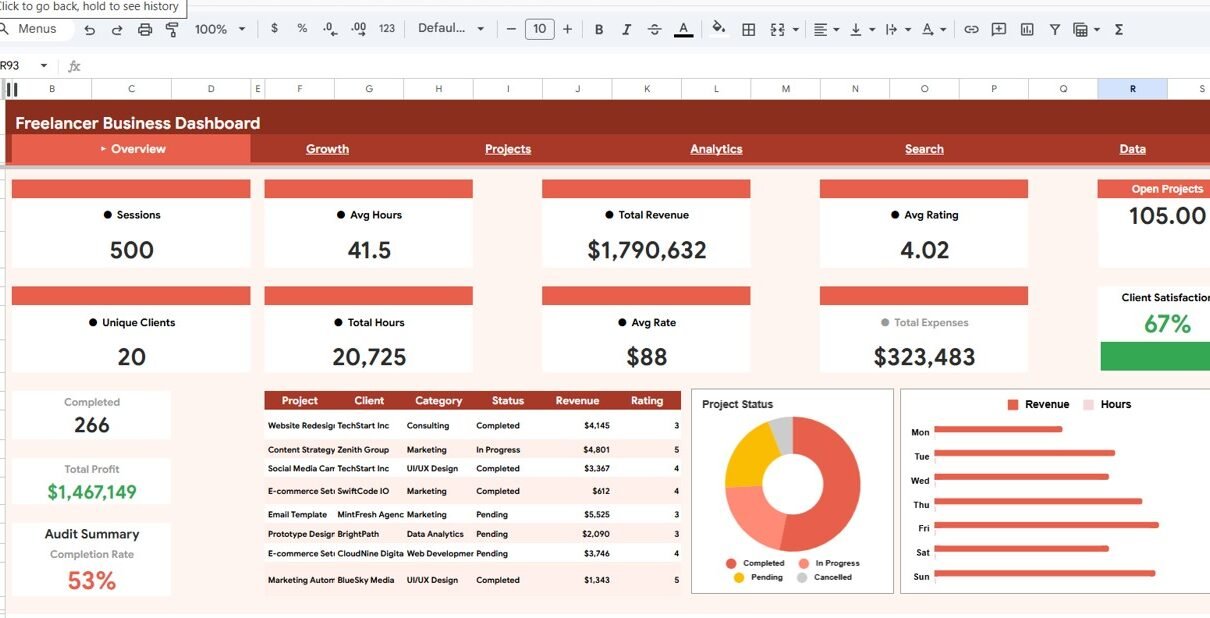Open the Borders tool
This screenshot has height=618, width=1210.
tap(748, 30)
